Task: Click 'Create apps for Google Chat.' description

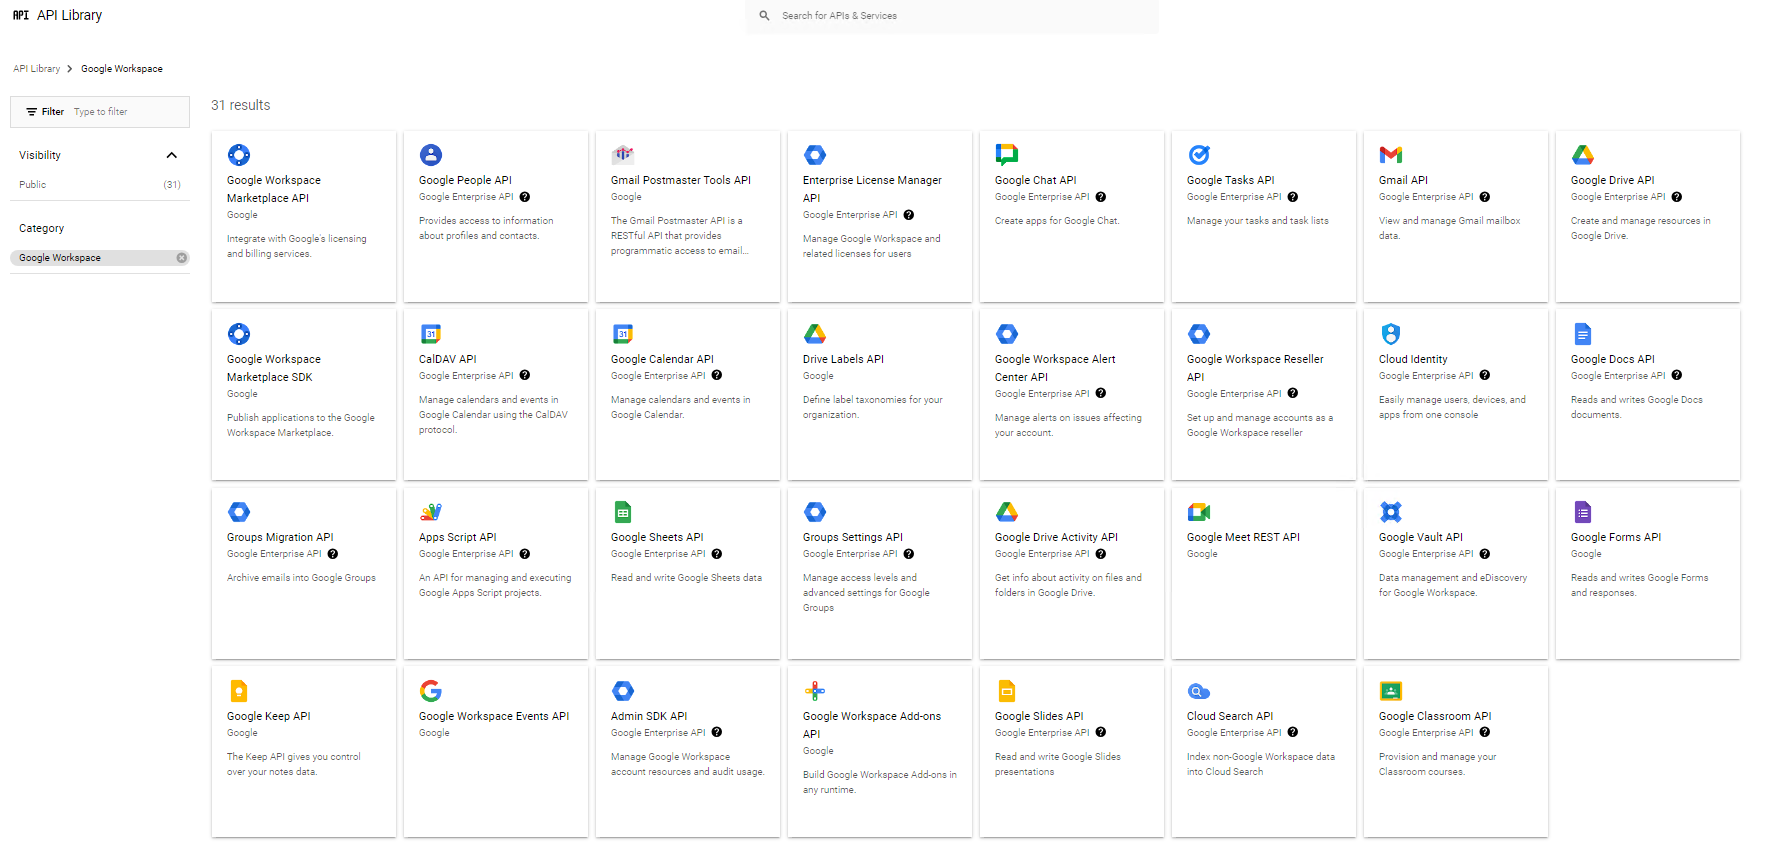Action: pos(1057,221)
